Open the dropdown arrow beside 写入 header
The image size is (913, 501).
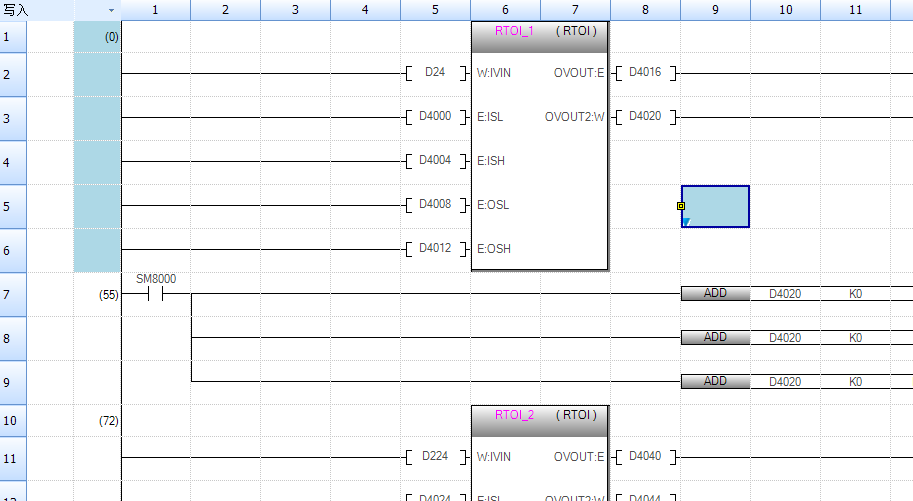pos(111,10)
